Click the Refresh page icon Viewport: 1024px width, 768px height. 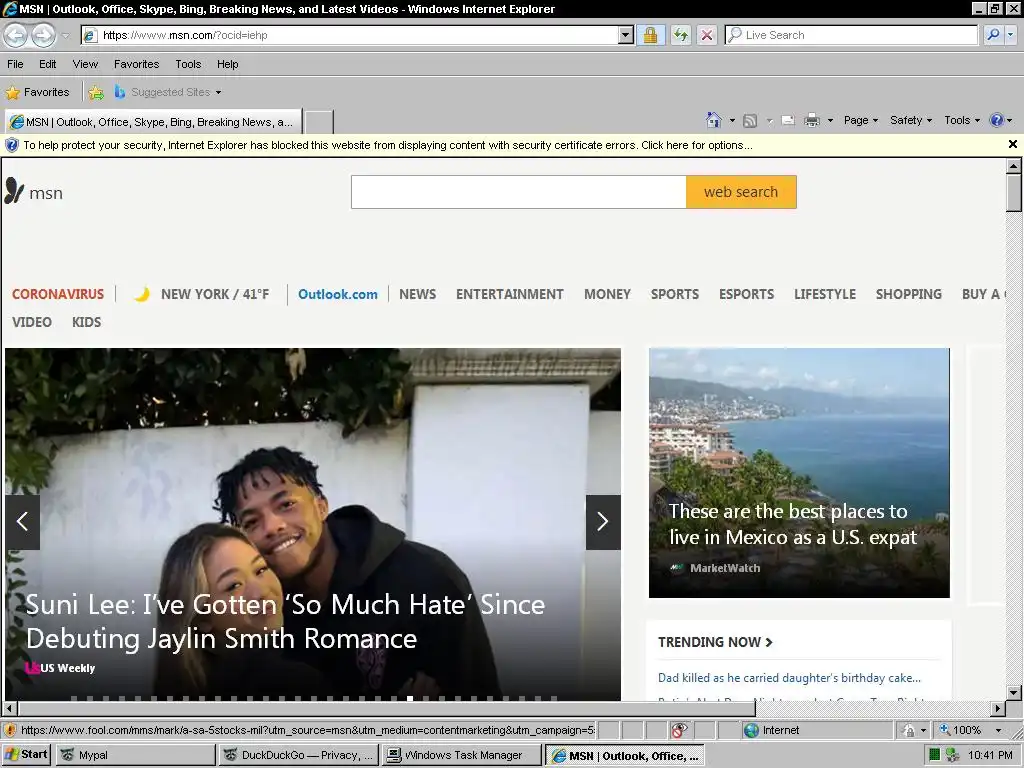(x=680, y=35)
